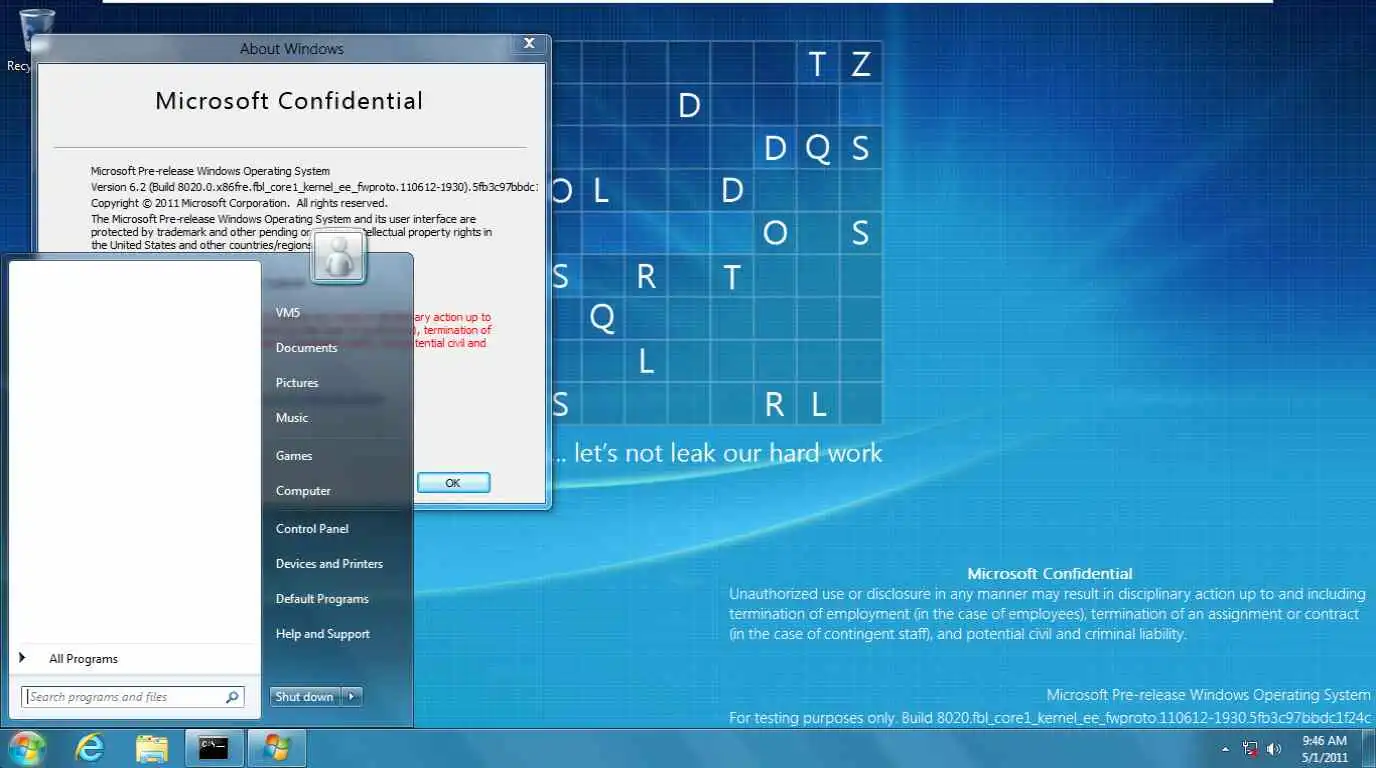The width and height of the screenshot is (1376, 768).
Task: Open the clock showing 9:46 AM
Action: tap(1325, 748)
